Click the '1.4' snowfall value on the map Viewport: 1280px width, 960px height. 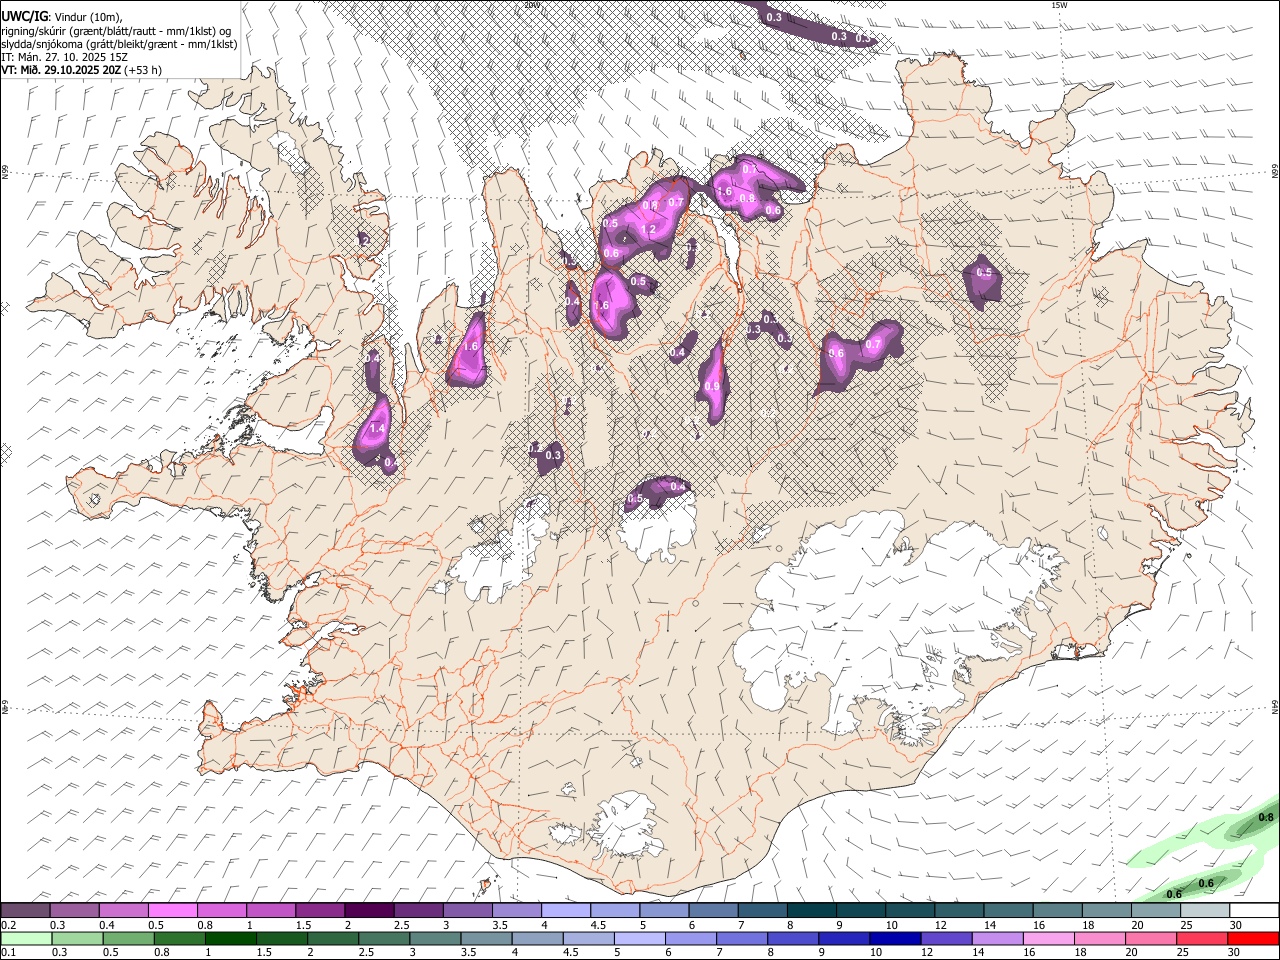tap(377, 429)
